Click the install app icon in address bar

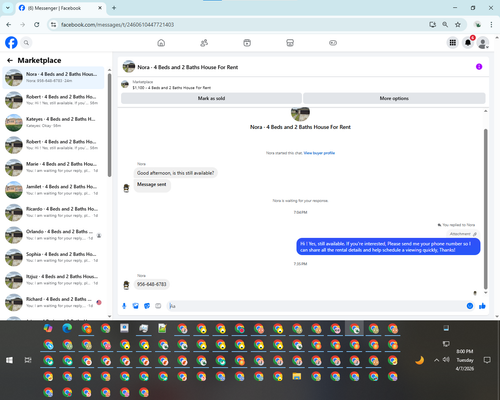(433, 24)
